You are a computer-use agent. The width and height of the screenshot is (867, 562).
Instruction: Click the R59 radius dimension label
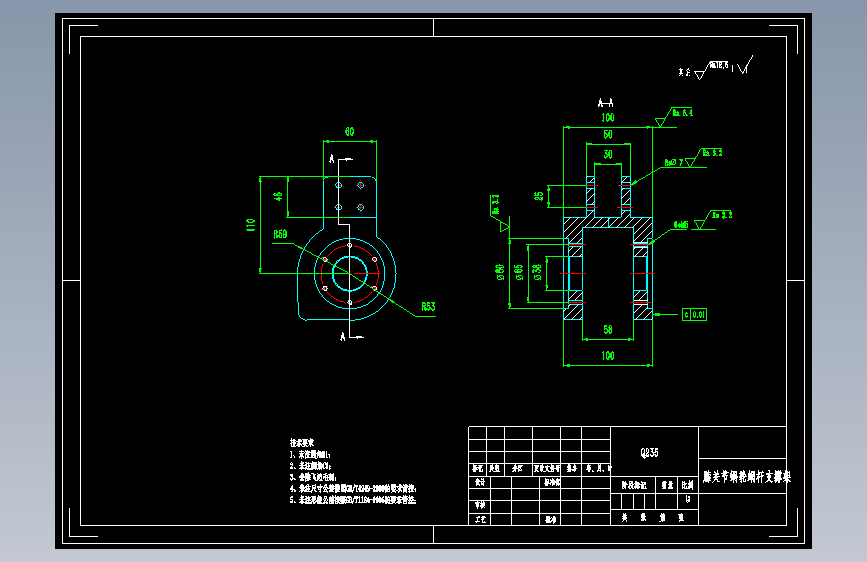[x=280, y=235]
